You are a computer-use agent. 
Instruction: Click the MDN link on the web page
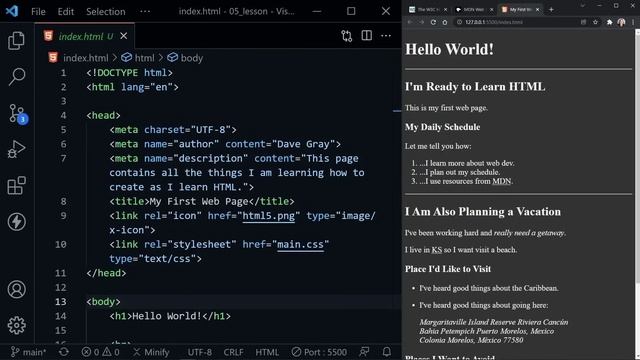click(x=502, y=181)
